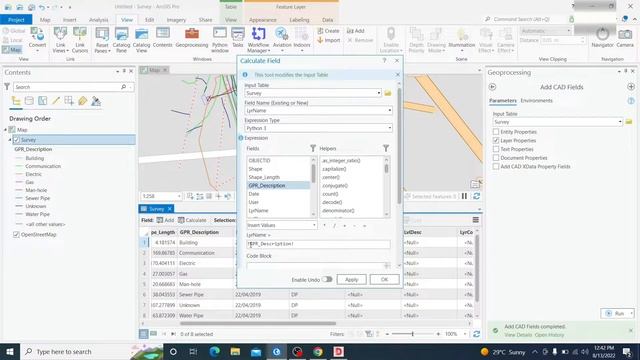Open Google Chrome from taskbar

click(318, 351)
